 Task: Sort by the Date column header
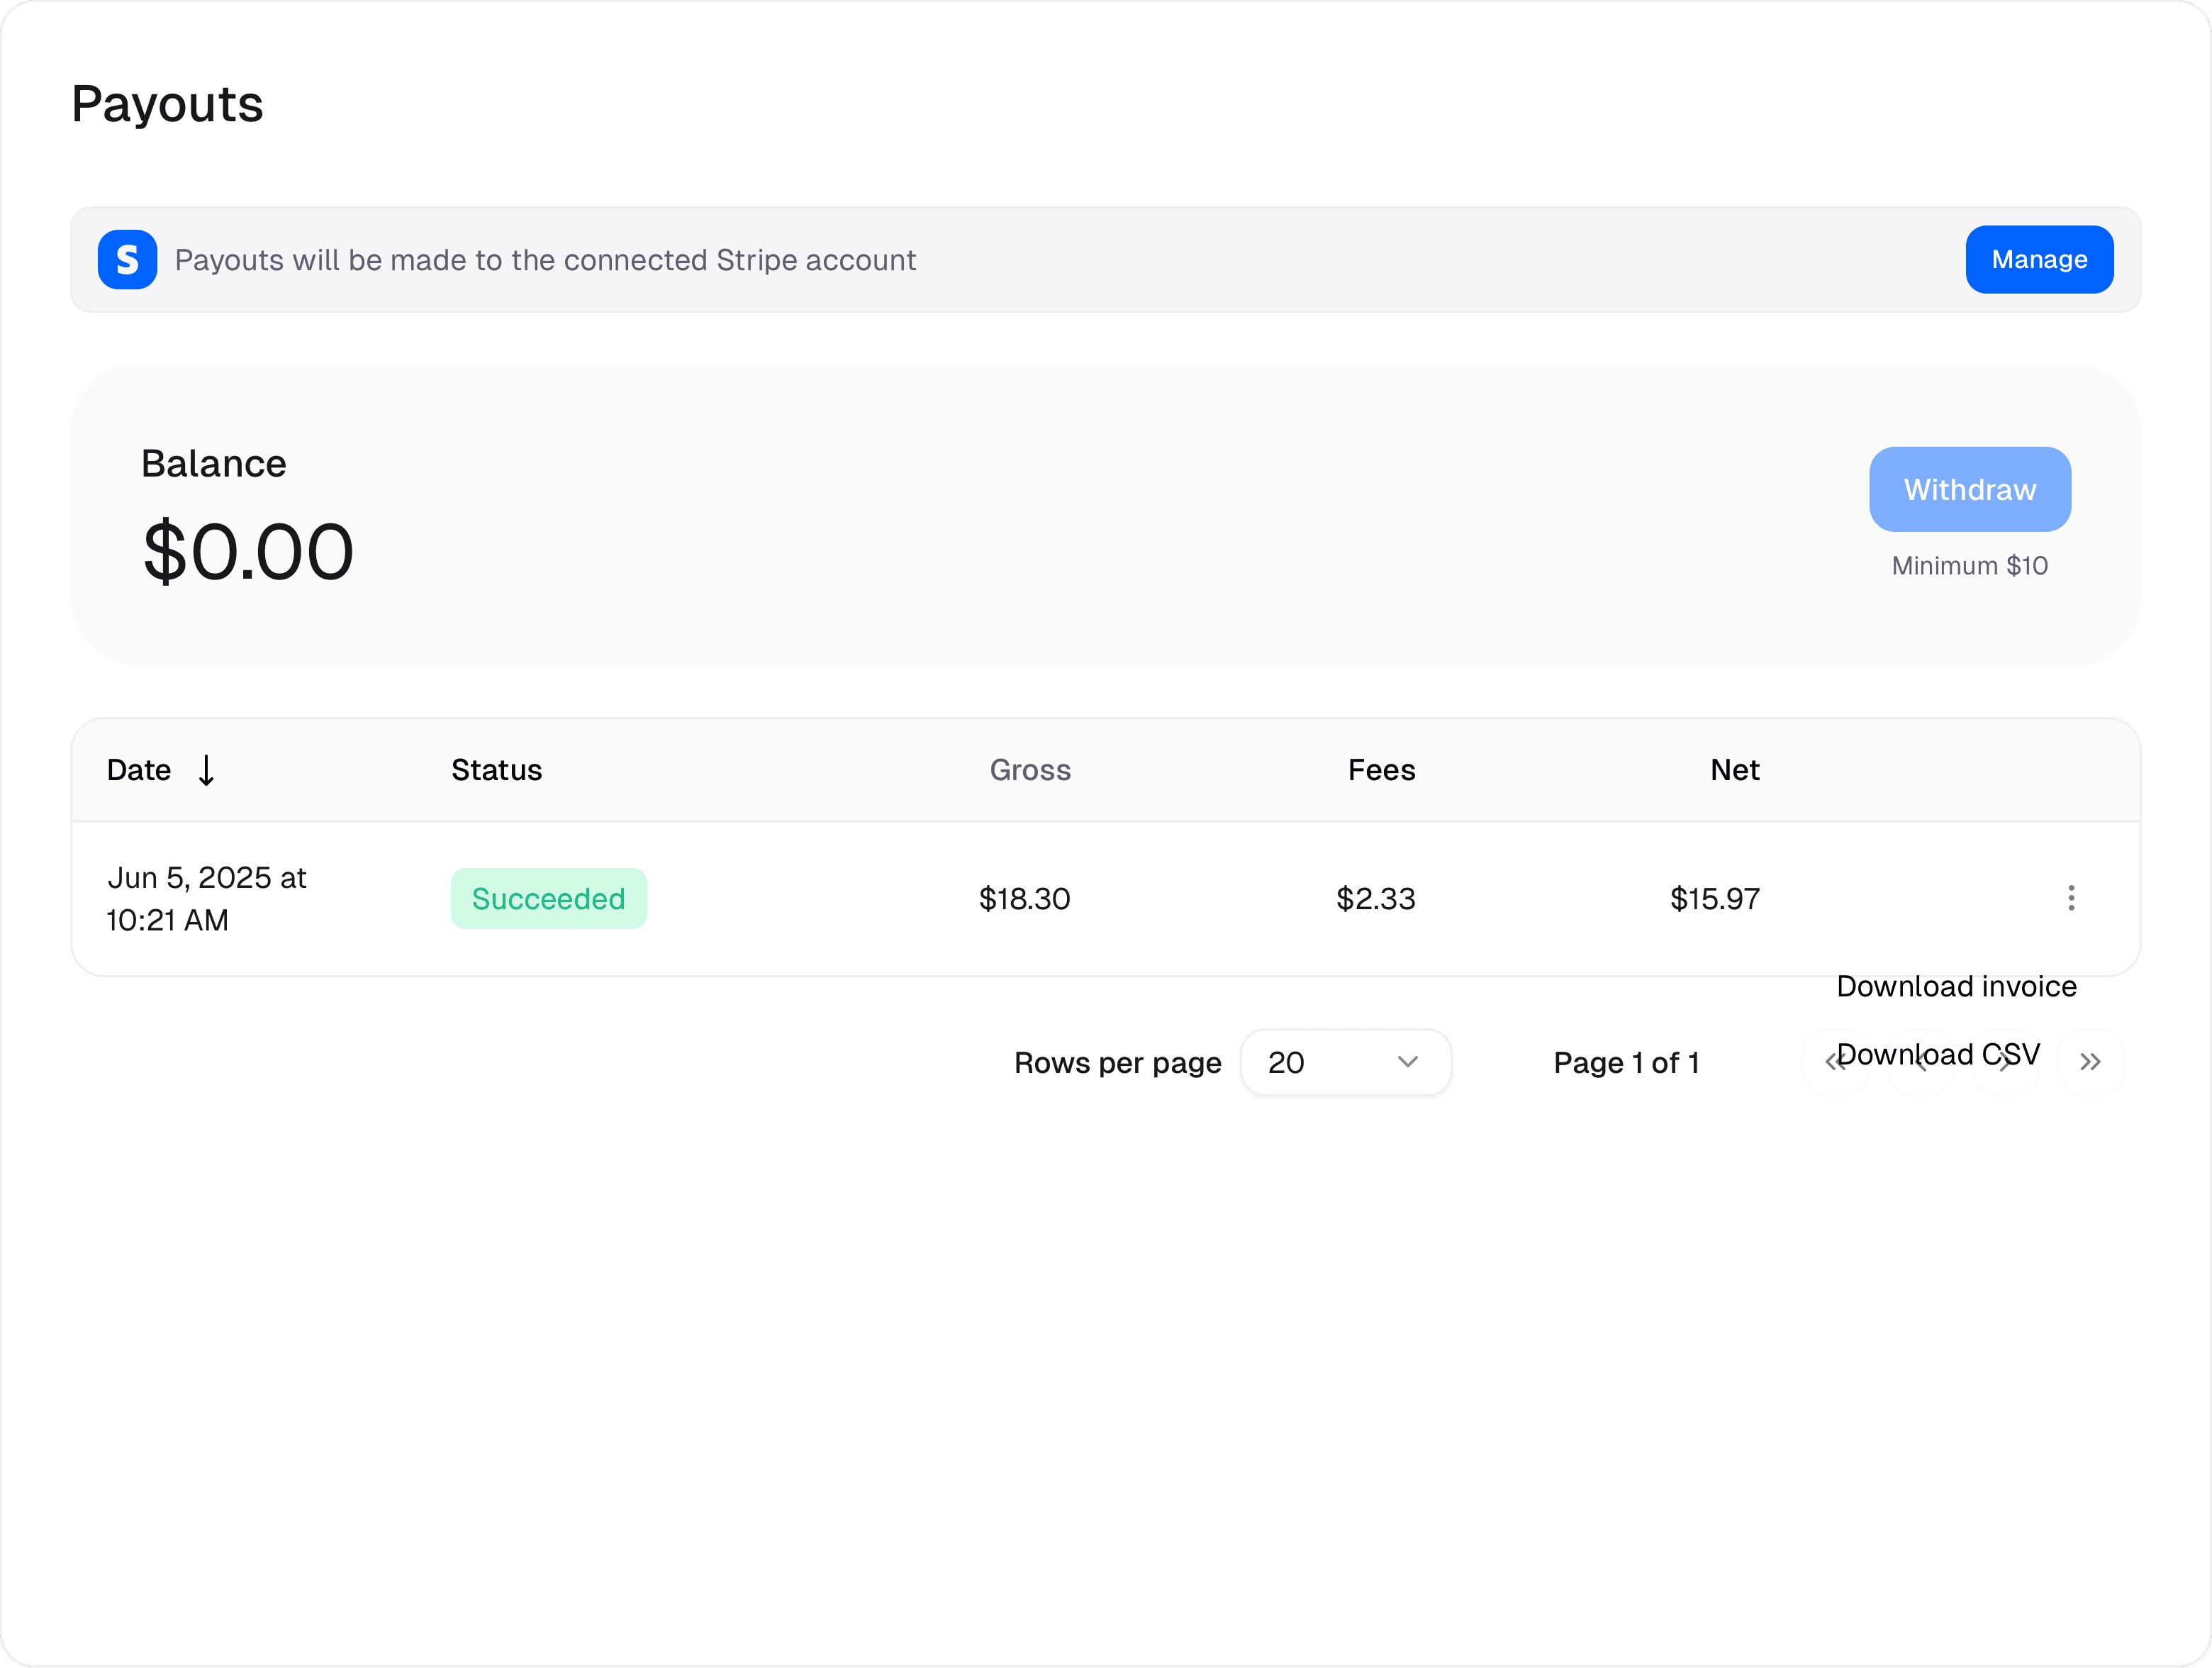pyautogui.click(x=139, y=770)
